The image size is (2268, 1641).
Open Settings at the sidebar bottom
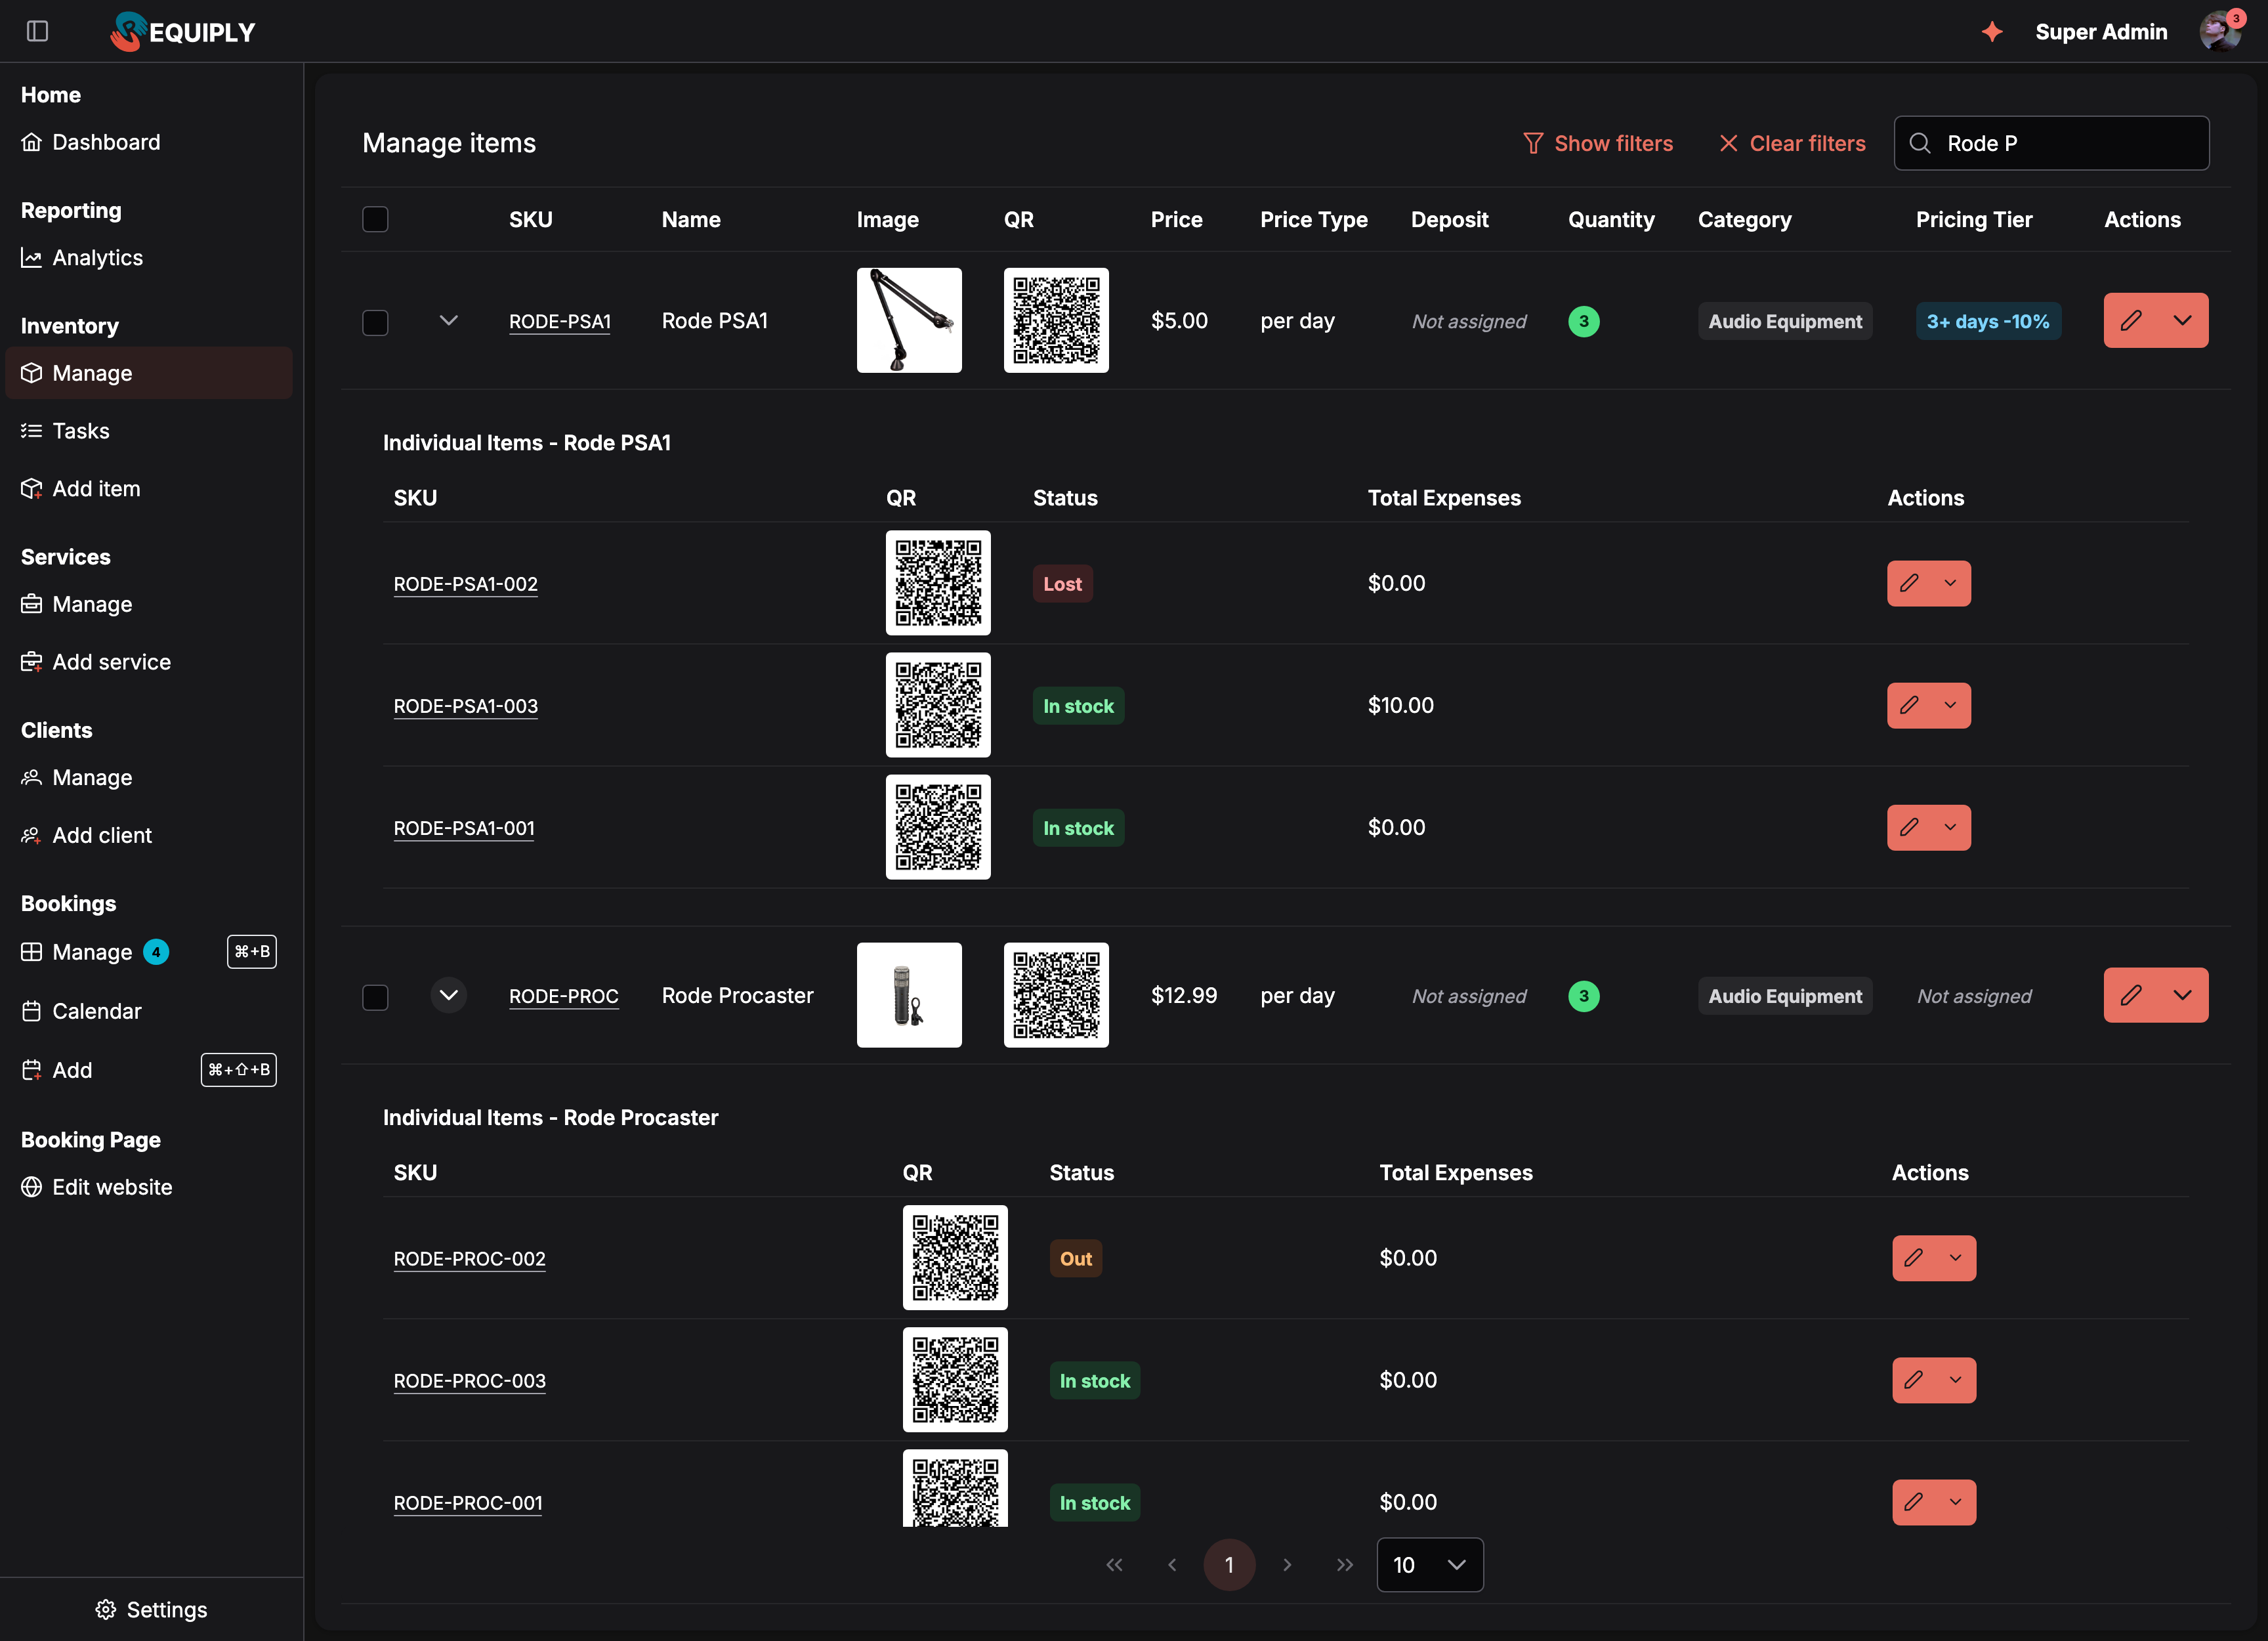[152, 1609]
